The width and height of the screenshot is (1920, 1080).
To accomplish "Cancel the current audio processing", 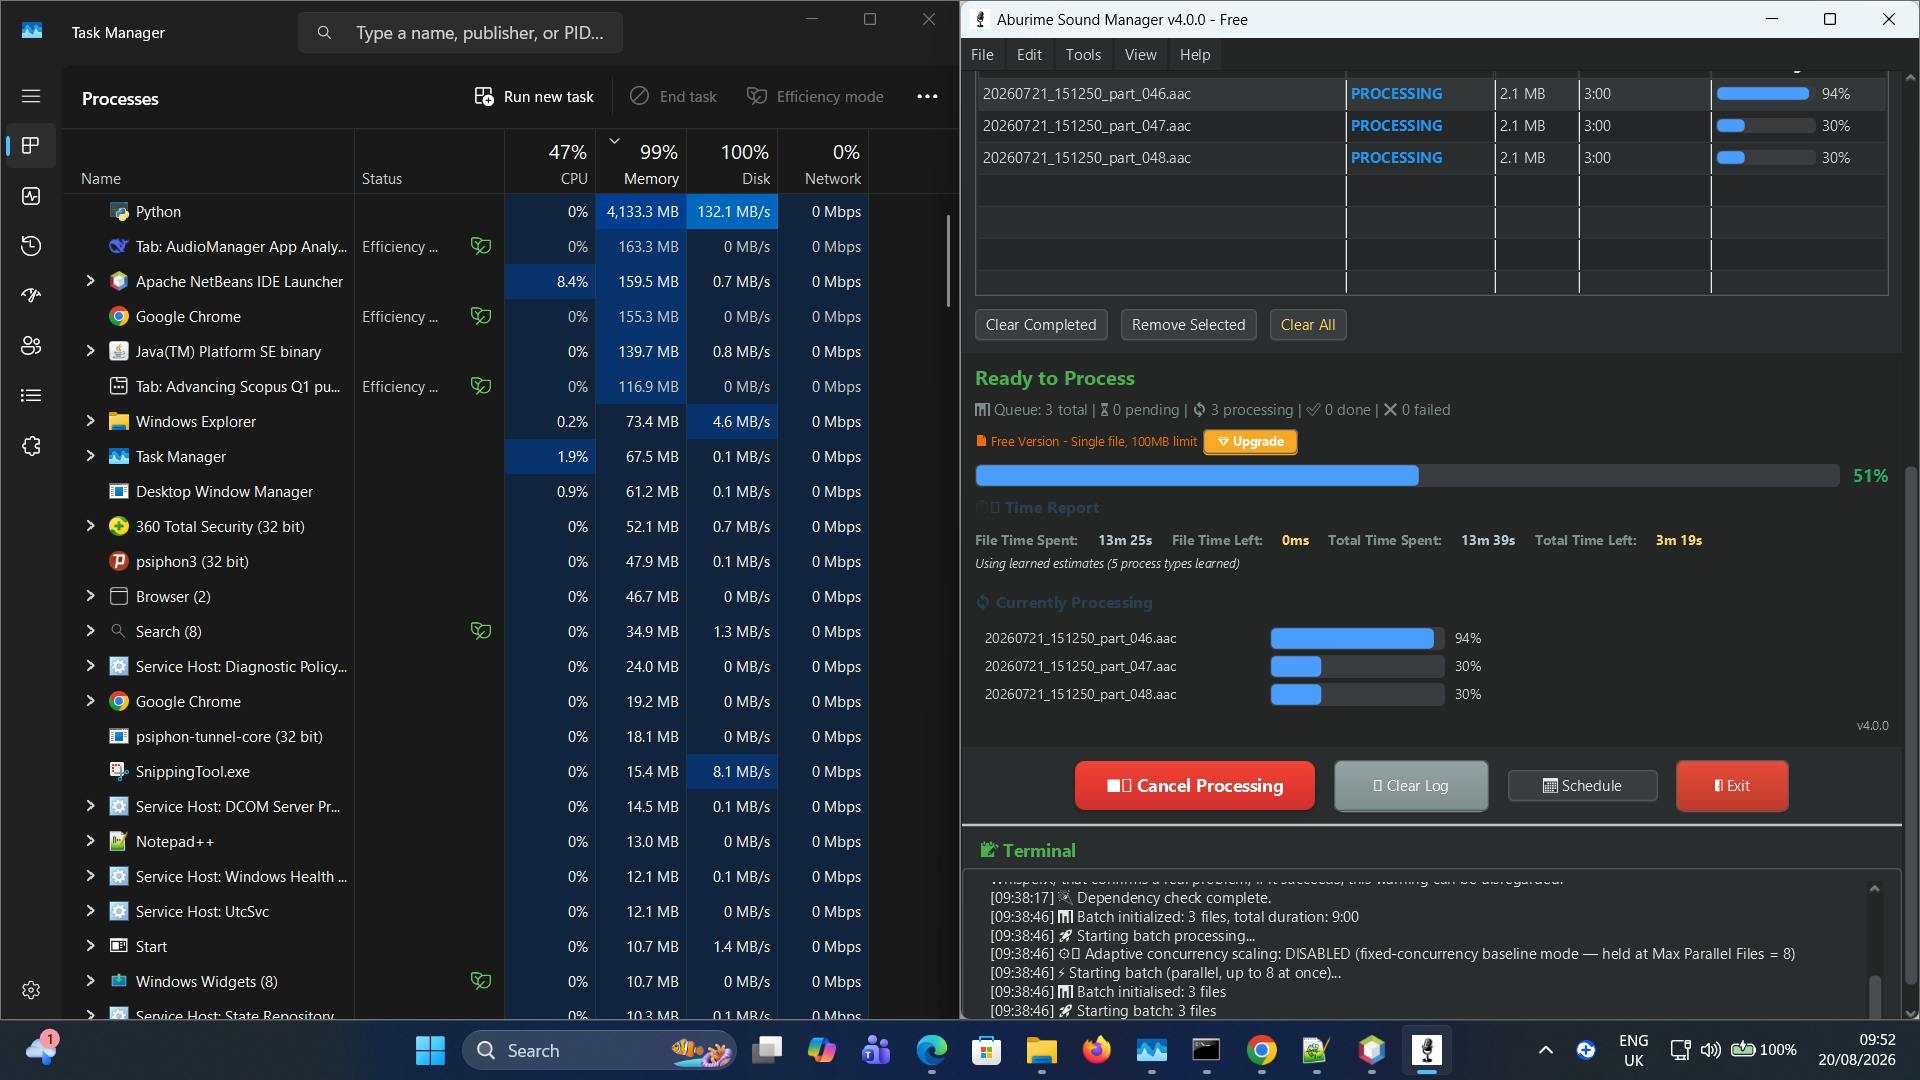I will (1195, 786).
